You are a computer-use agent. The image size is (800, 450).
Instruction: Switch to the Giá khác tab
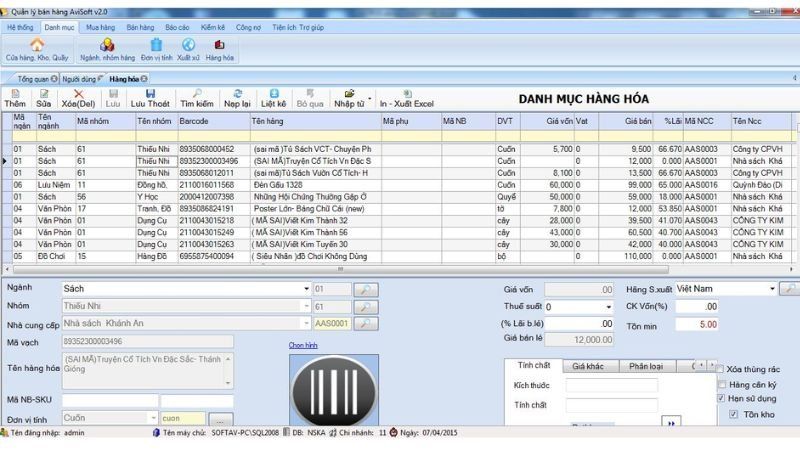point(589,366)
